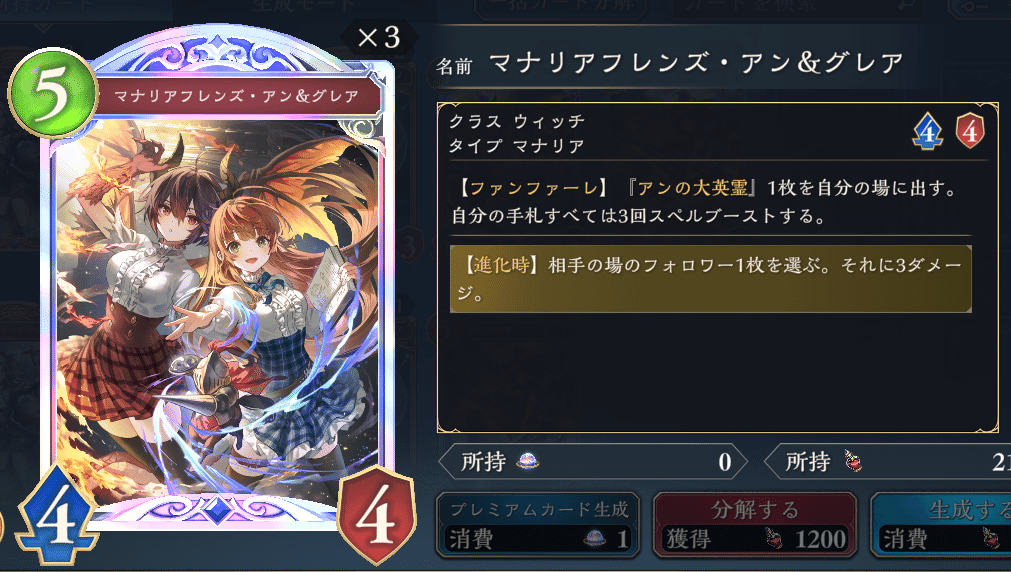Click the x3 card count badge
The image size is (1011, 572).
coord(378,37)
